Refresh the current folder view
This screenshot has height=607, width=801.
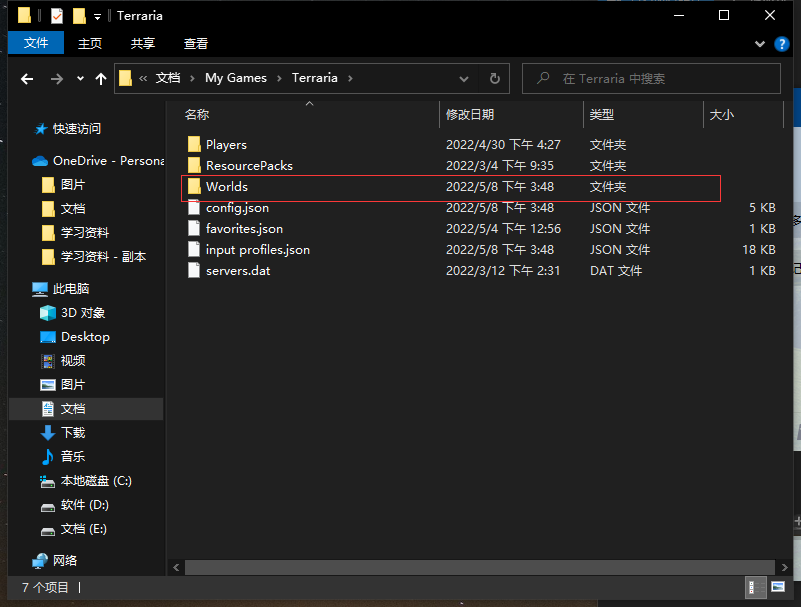tap(494, 78)
